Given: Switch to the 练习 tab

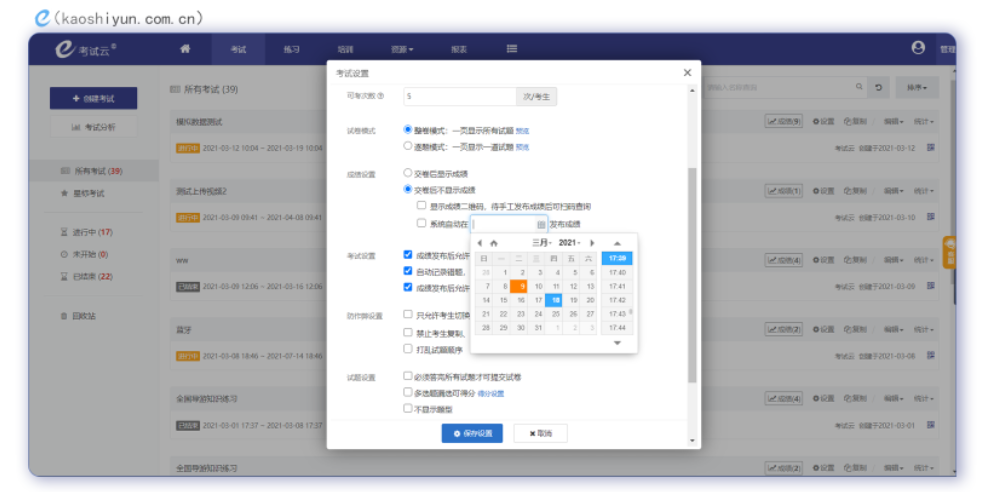Looking at the screenshot, I should (291, 48).
